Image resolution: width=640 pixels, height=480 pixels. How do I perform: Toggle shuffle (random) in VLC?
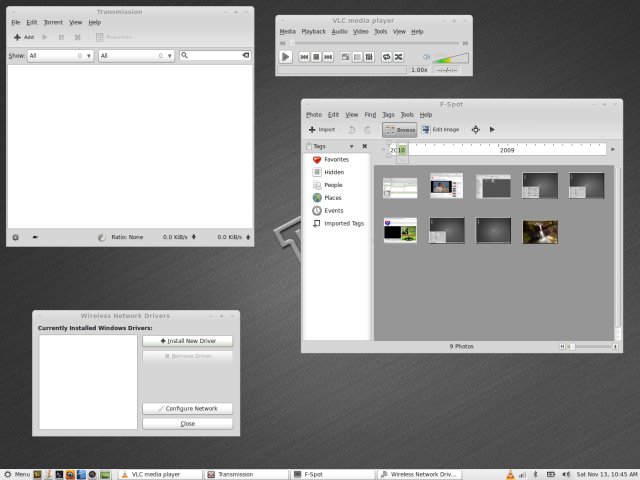point(399,58)
